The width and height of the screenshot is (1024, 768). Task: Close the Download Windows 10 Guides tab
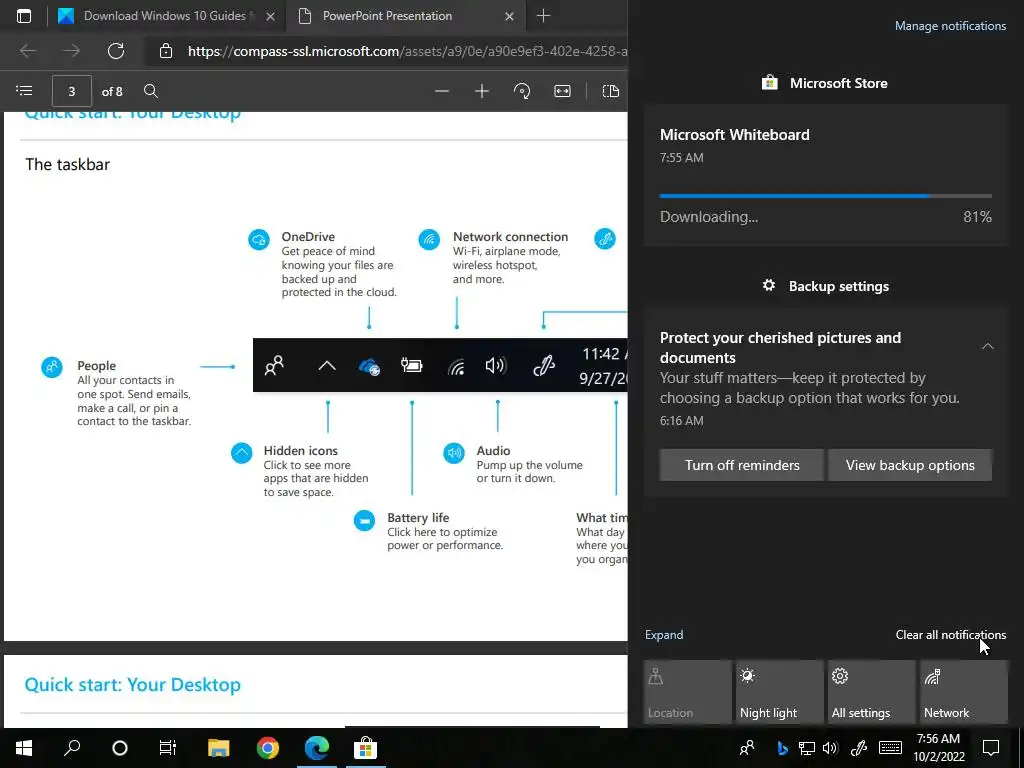point(270,16)
